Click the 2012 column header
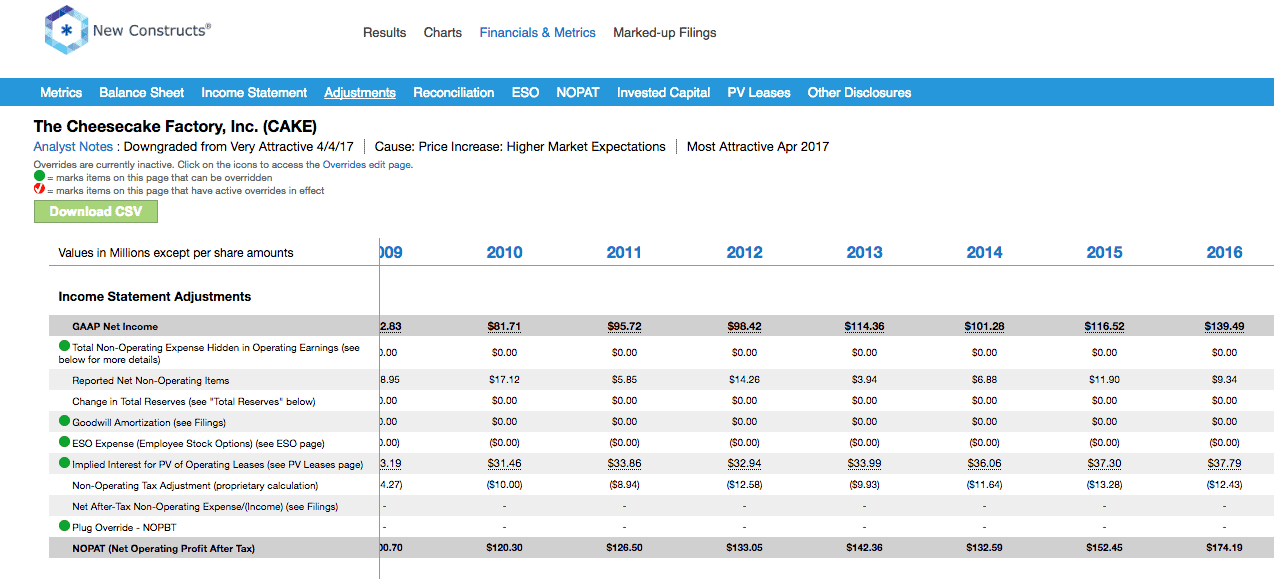The image size is (1274, 579). tap(745, 253)
